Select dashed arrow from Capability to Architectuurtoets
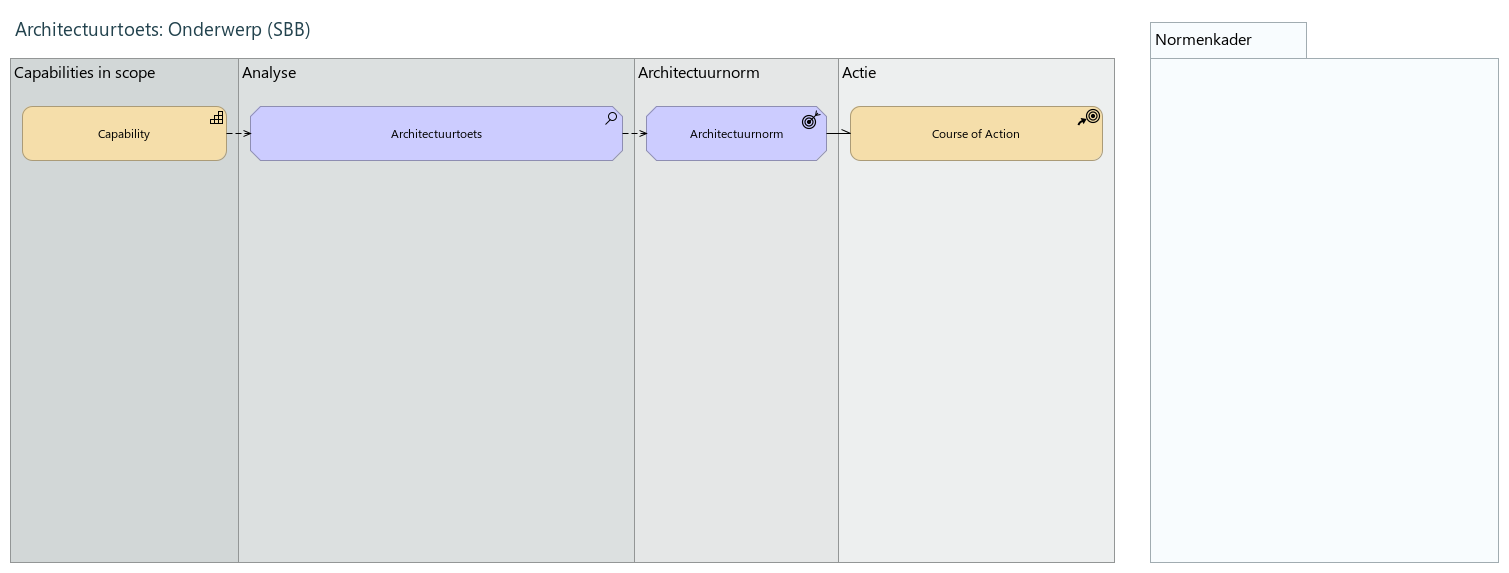The width and height of the screenshot is (1509, 573). point(238,133)
